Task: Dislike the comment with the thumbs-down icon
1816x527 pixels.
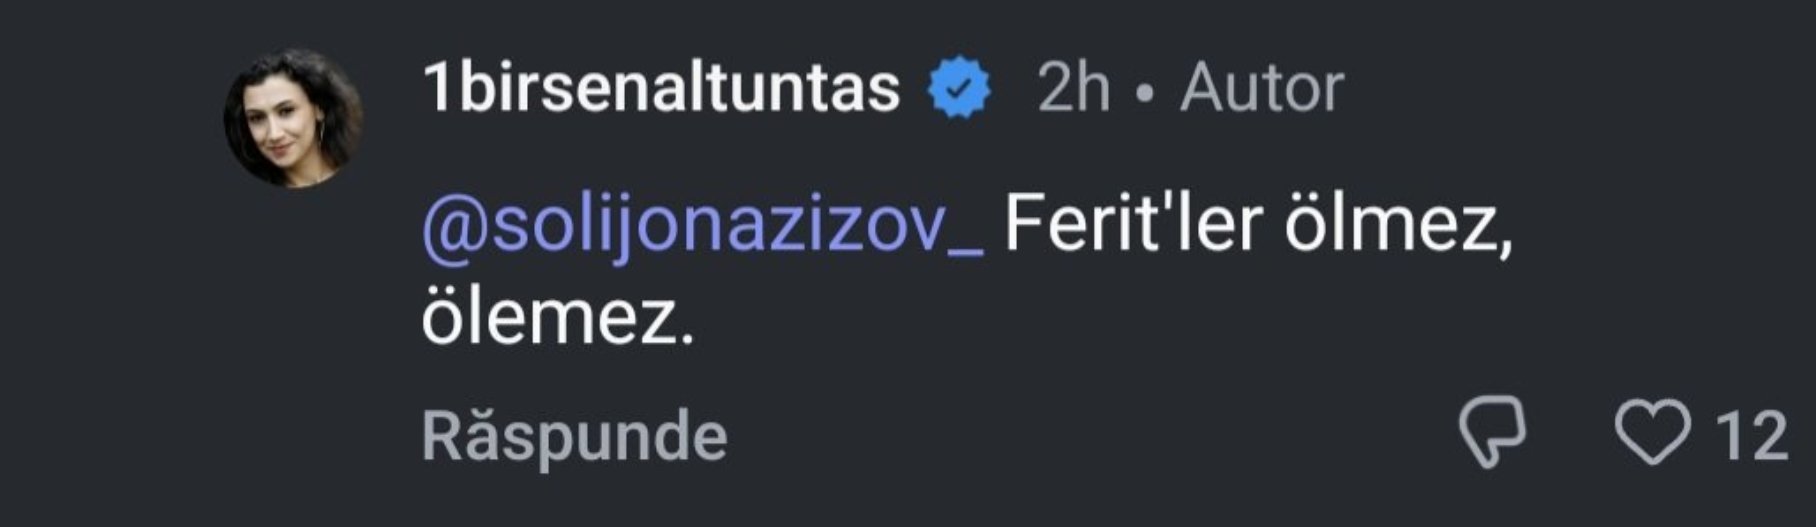Action: [1491, 435]
